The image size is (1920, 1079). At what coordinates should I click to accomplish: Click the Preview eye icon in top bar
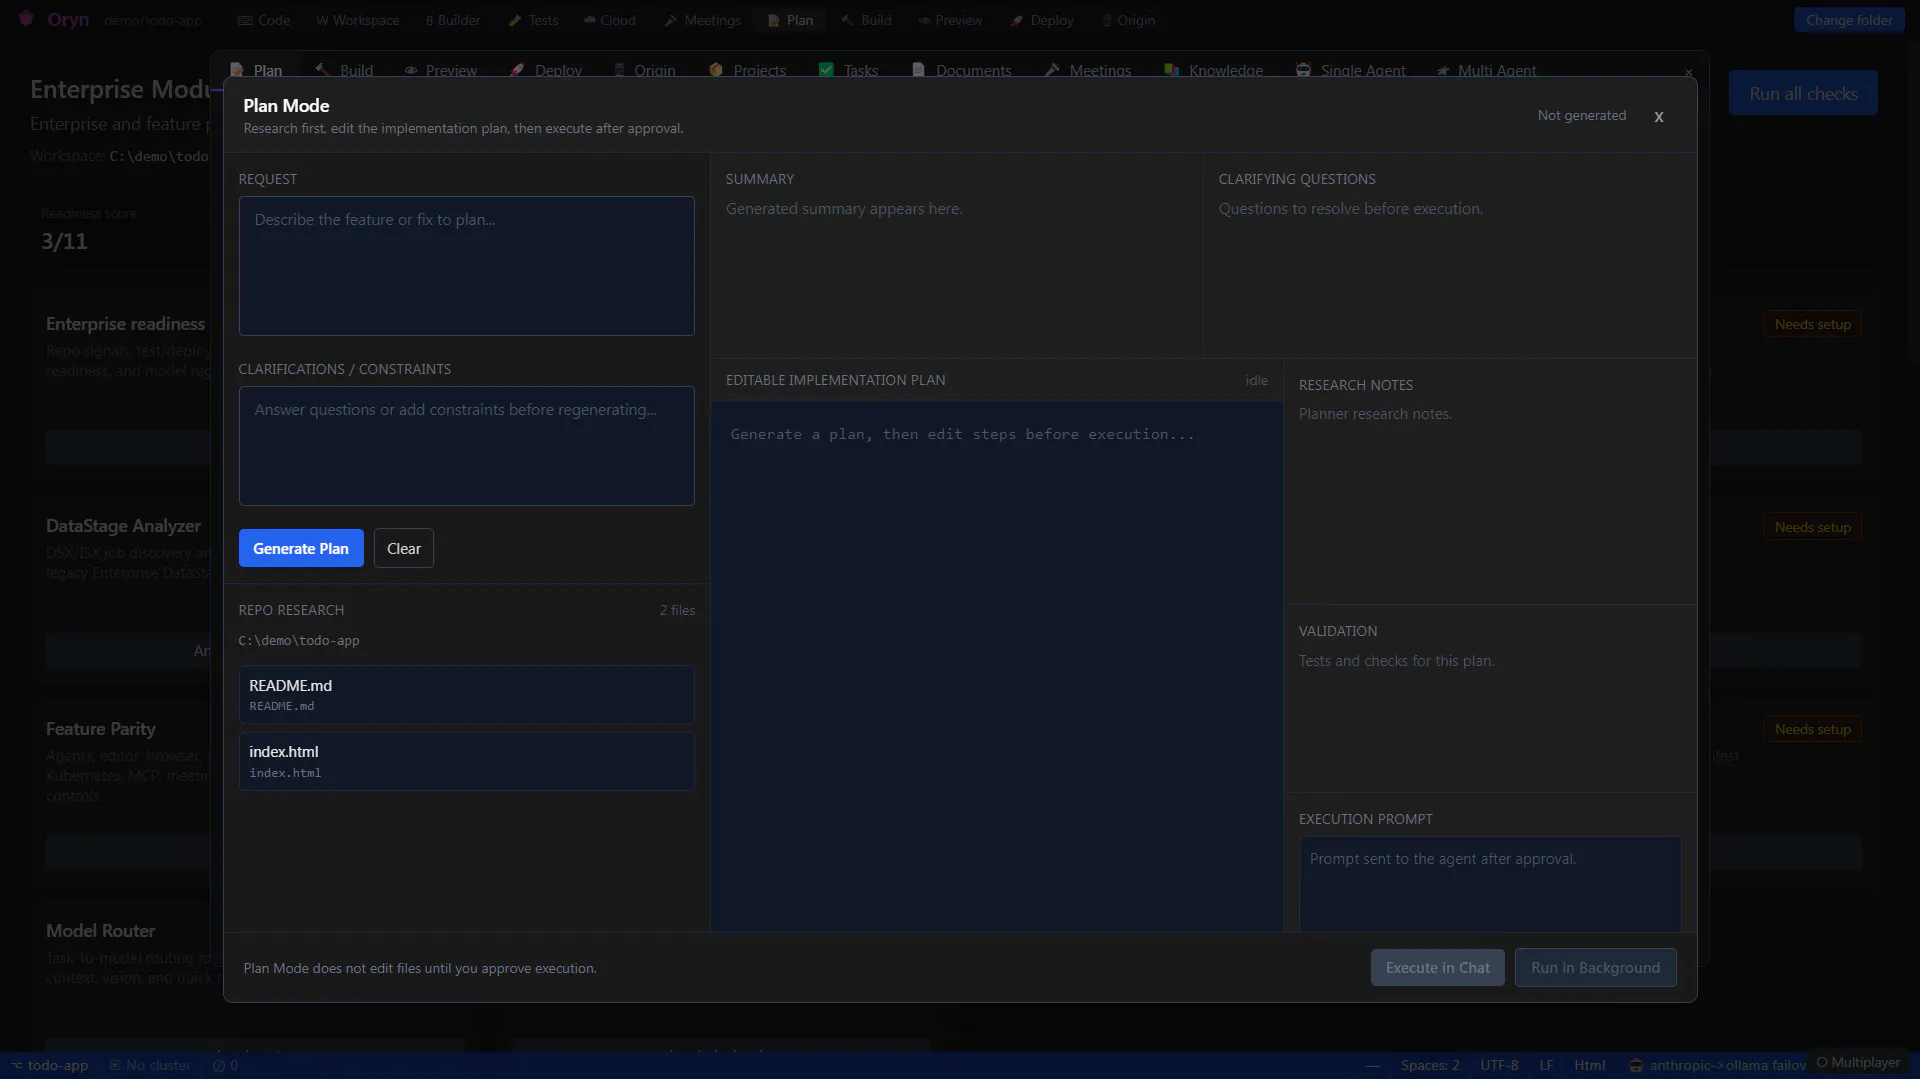pos(925,20)
